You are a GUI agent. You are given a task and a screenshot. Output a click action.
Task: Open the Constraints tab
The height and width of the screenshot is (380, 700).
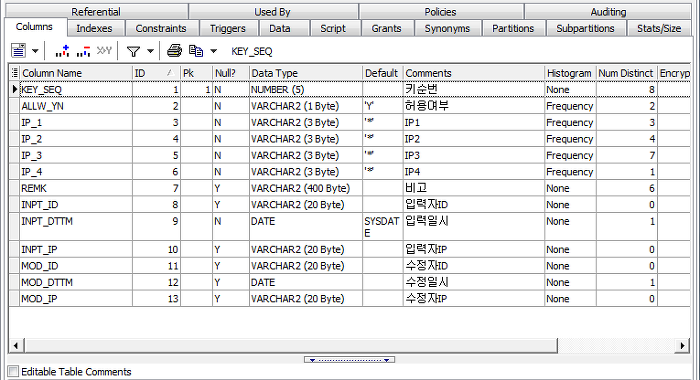[161, 29]
